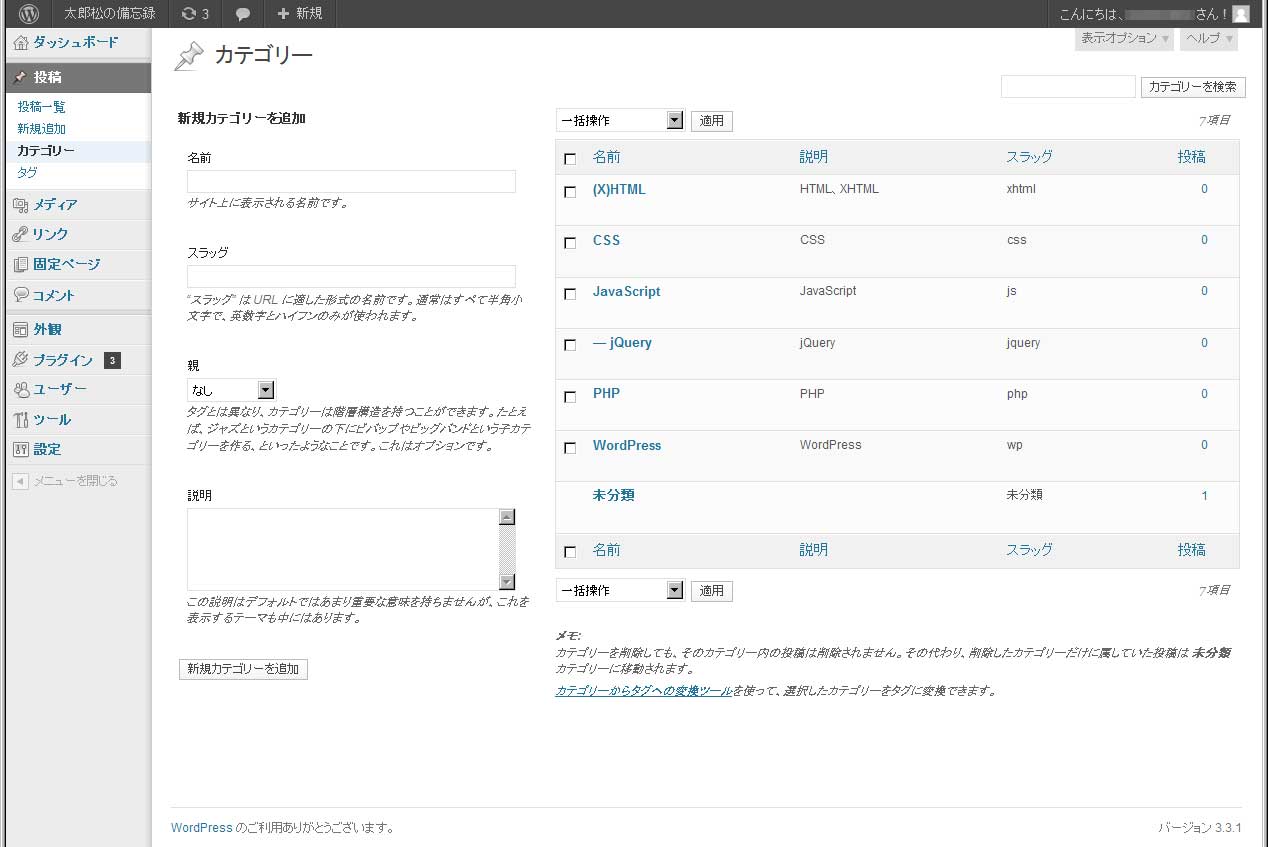Expand the ヘルプ panel

[x=1209, y=38]
